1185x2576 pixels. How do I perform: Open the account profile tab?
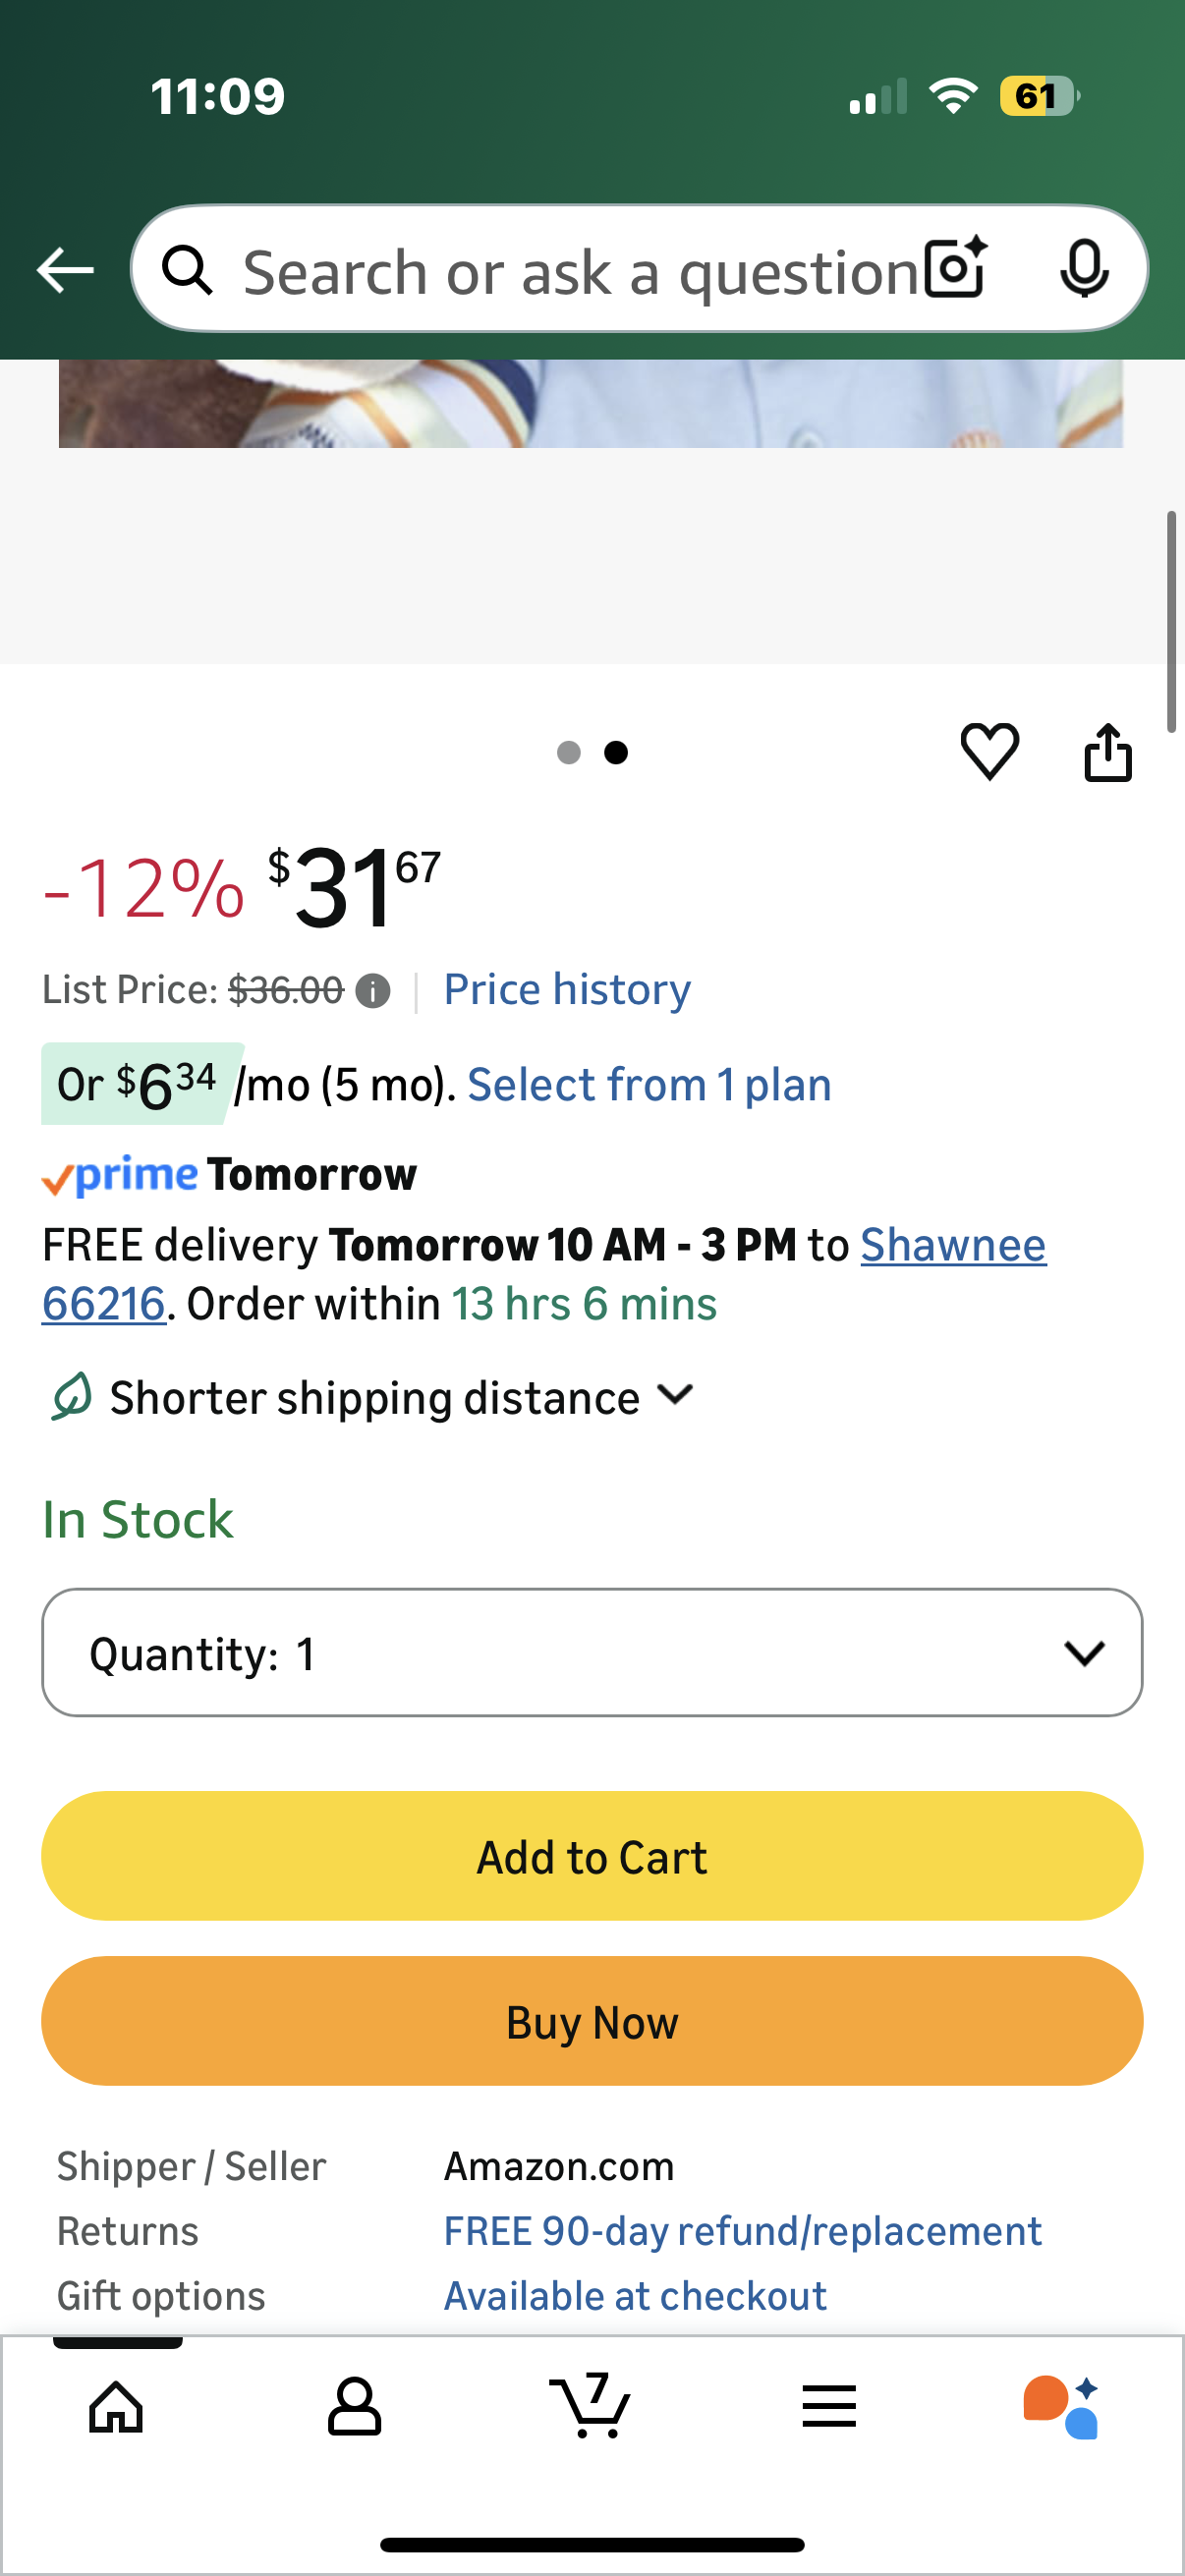(354, 2406)
